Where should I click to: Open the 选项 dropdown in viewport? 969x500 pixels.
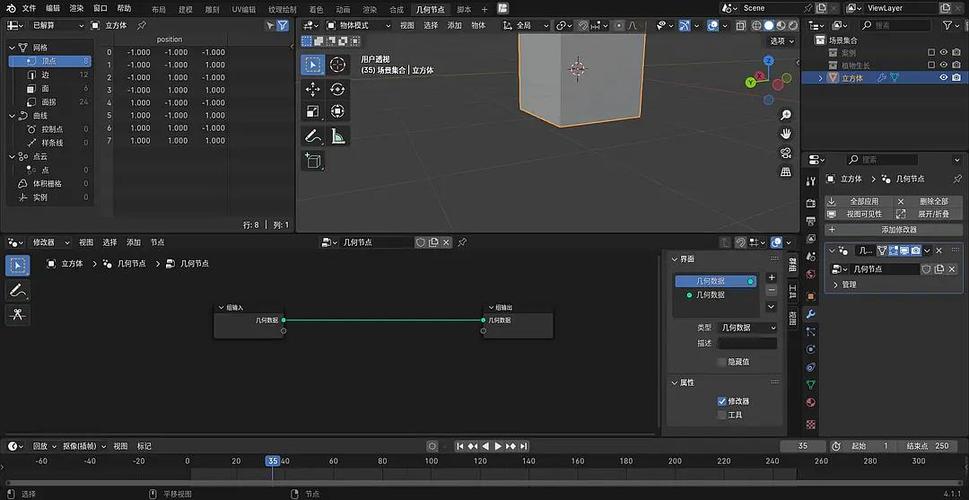point(782,41)
